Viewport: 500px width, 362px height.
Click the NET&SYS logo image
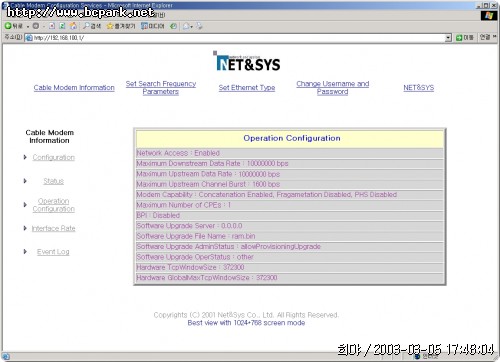click(x=247, y=61)
